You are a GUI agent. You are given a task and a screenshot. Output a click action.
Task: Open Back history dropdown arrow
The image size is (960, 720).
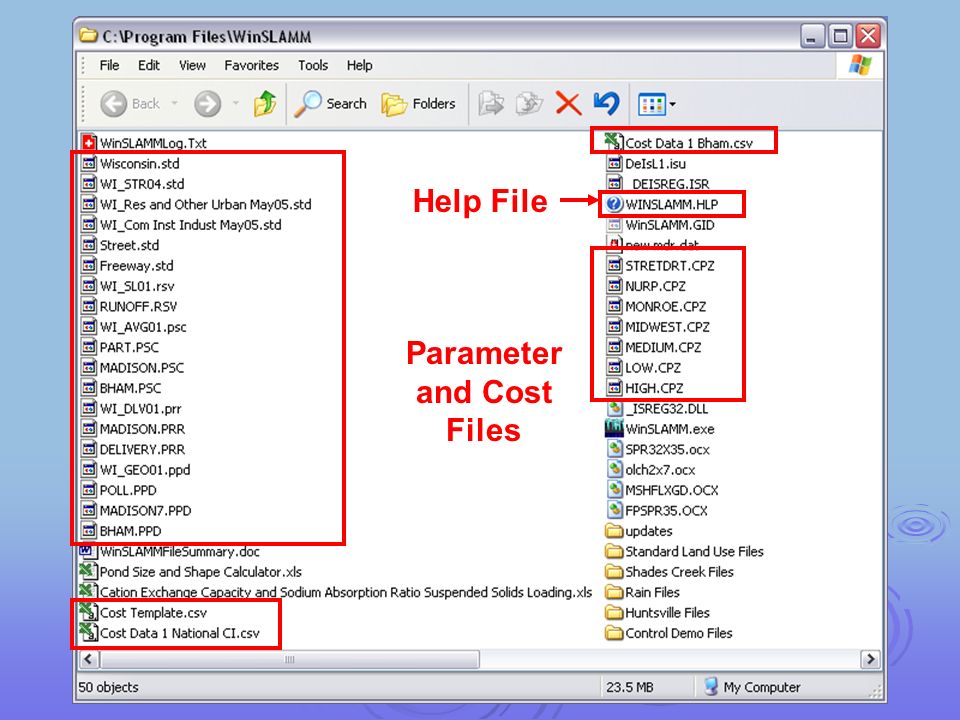click(x=174, y=103)
